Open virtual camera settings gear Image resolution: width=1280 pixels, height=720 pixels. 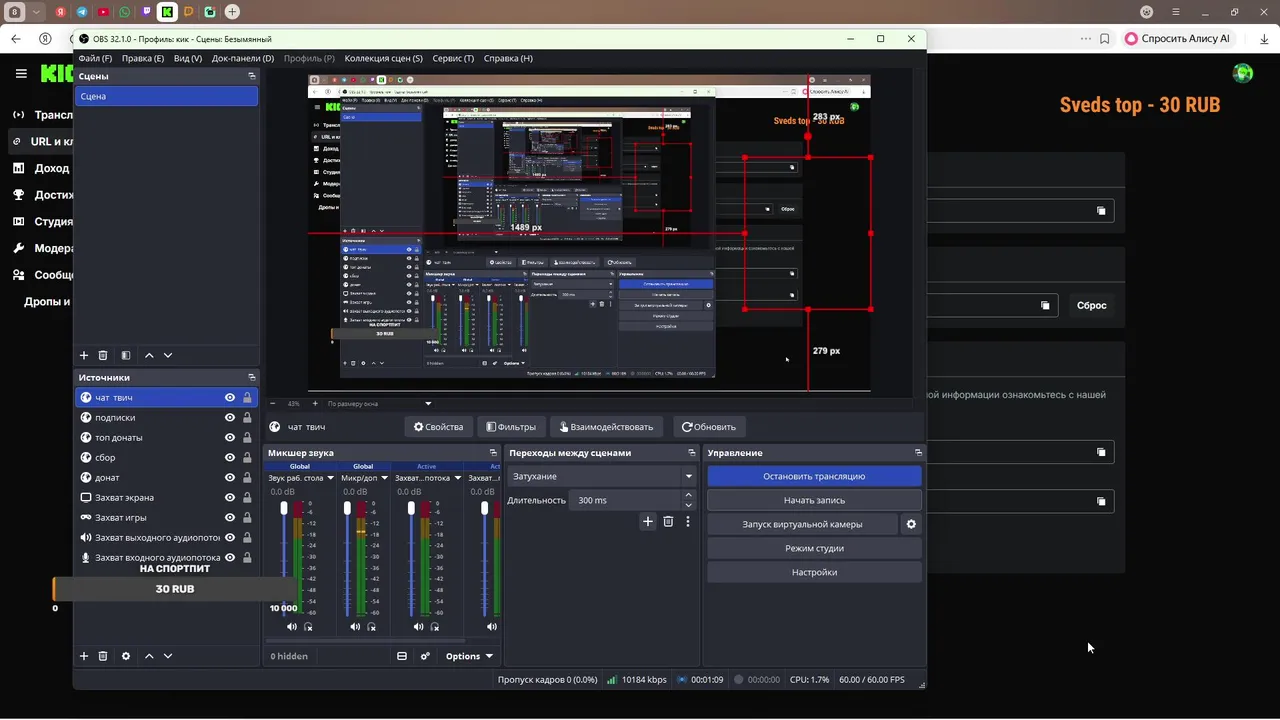(x=911, y=524)
